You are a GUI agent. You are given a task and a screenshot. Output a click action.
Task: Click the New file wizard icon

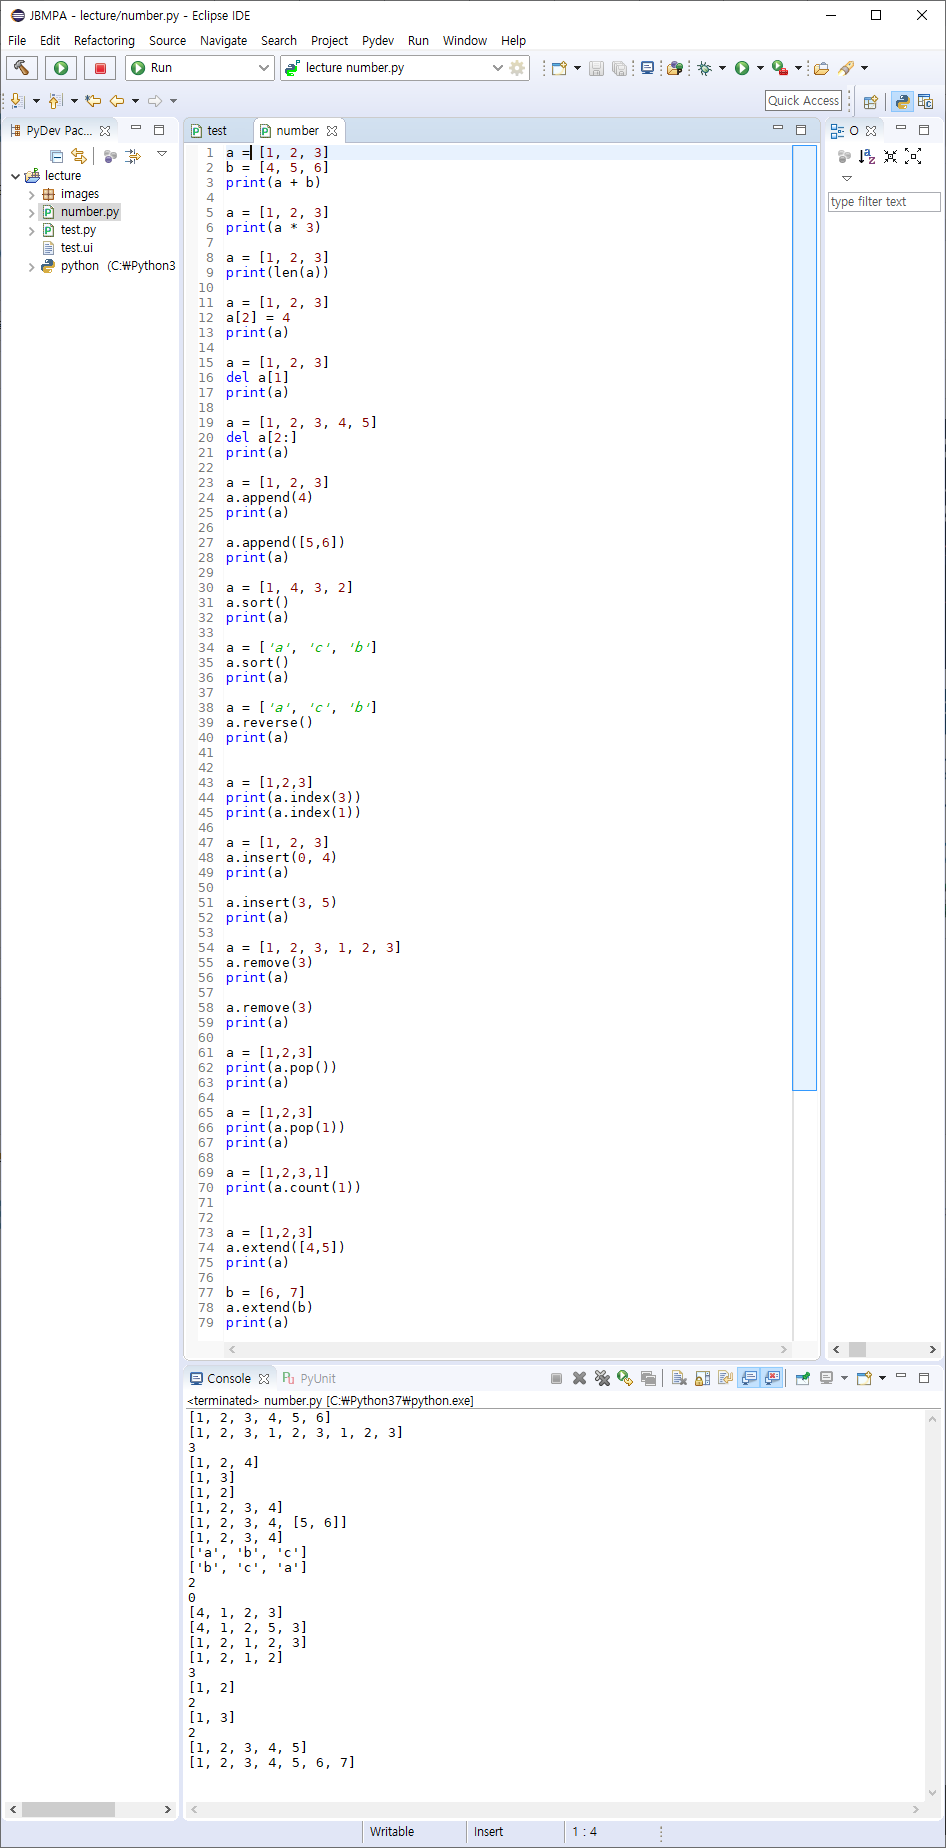click(559, 68)
